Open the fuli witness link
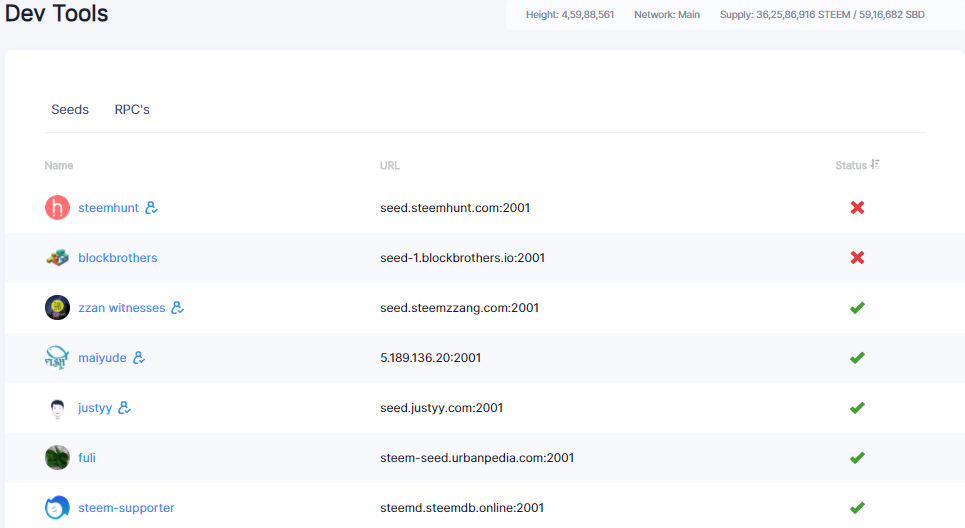965x528 pixels. pos(87,458)
